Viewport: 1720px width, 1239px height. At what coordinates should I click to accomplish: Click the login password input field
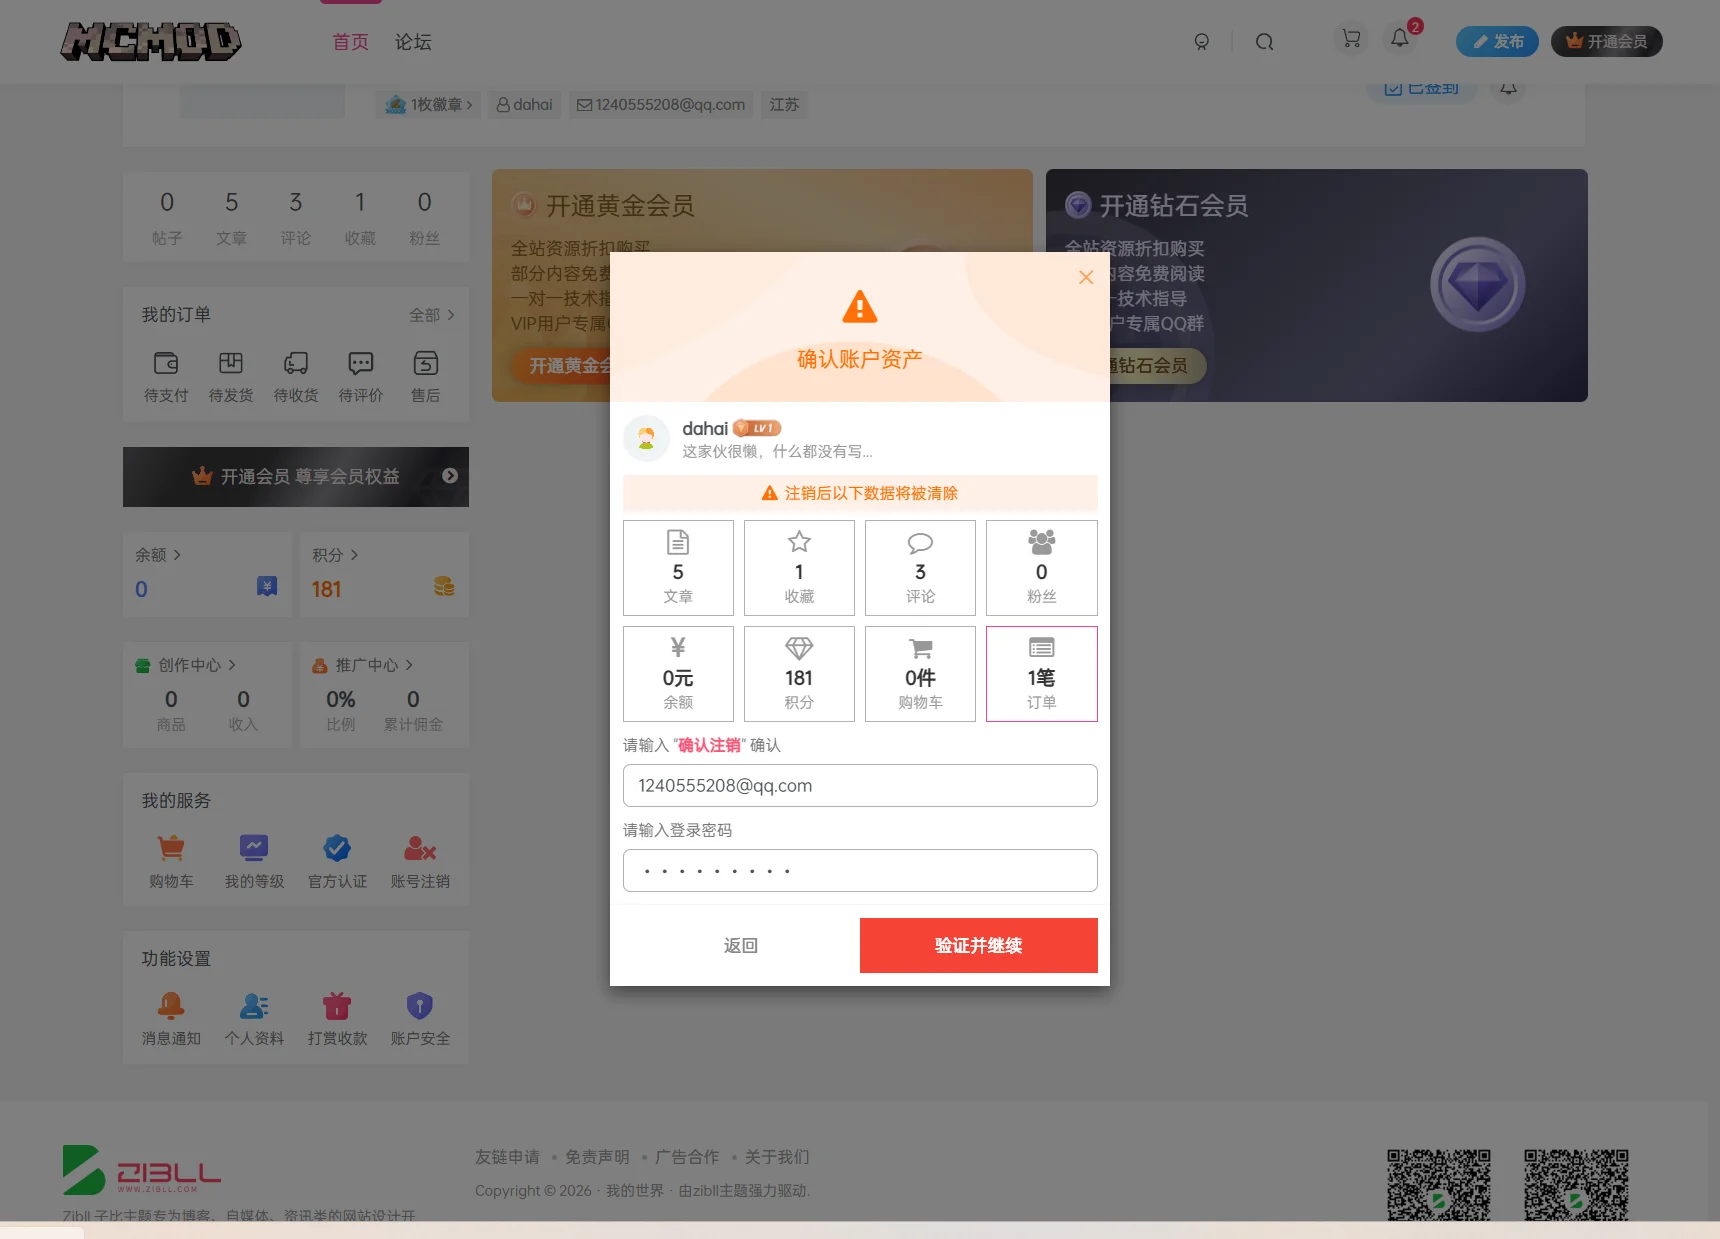point(859,870)
